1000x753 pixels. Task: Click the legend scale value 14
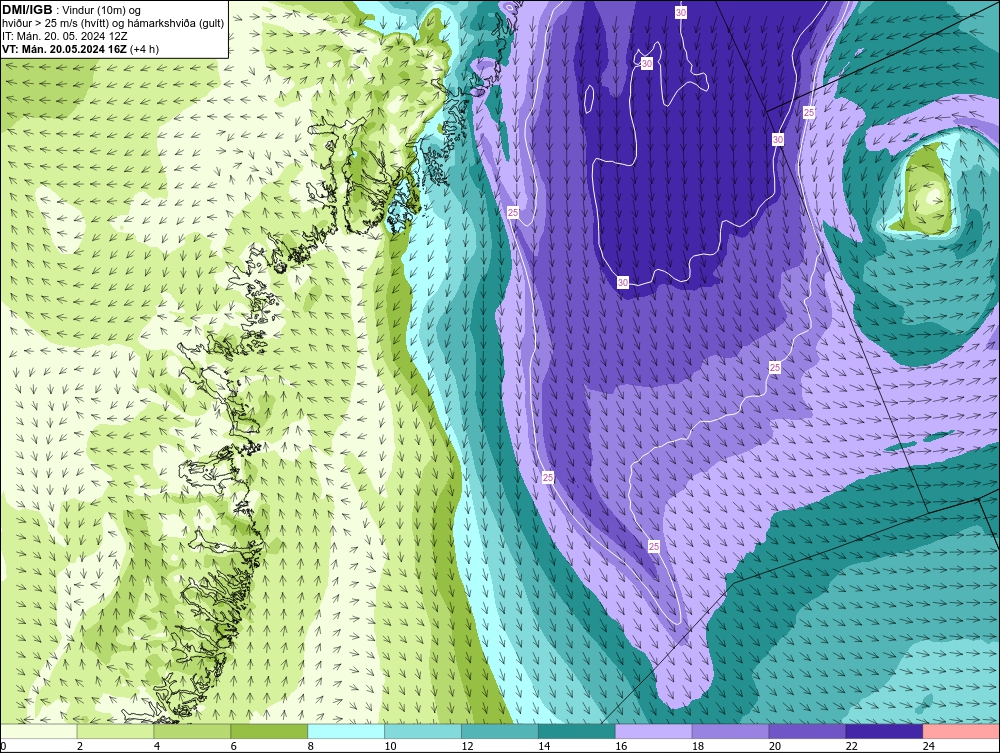(544, 746)
